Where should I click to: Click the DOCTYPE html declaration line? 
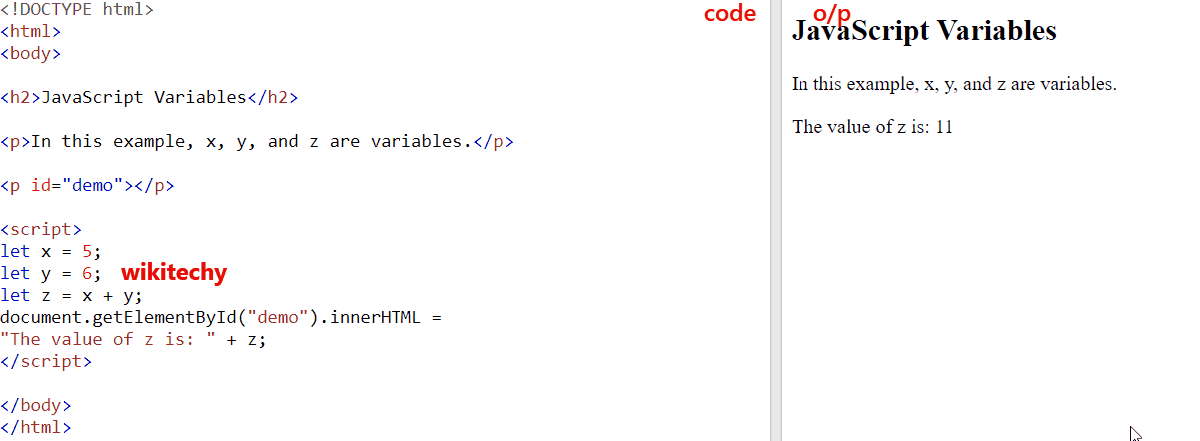77,11
